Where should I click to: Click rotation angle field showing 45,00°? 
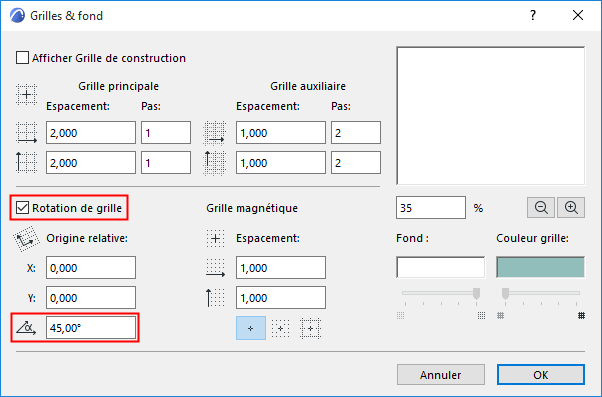tap(91, 328)
